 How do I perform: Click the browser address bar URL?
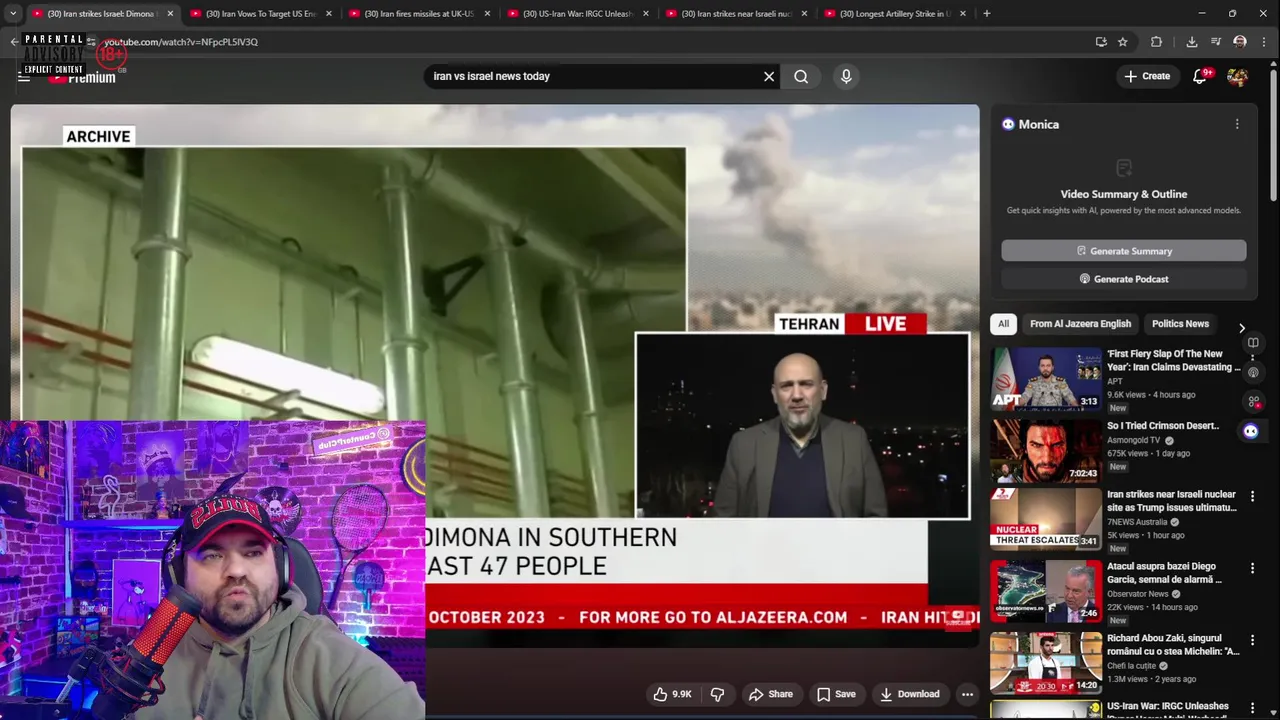(182, 42)
